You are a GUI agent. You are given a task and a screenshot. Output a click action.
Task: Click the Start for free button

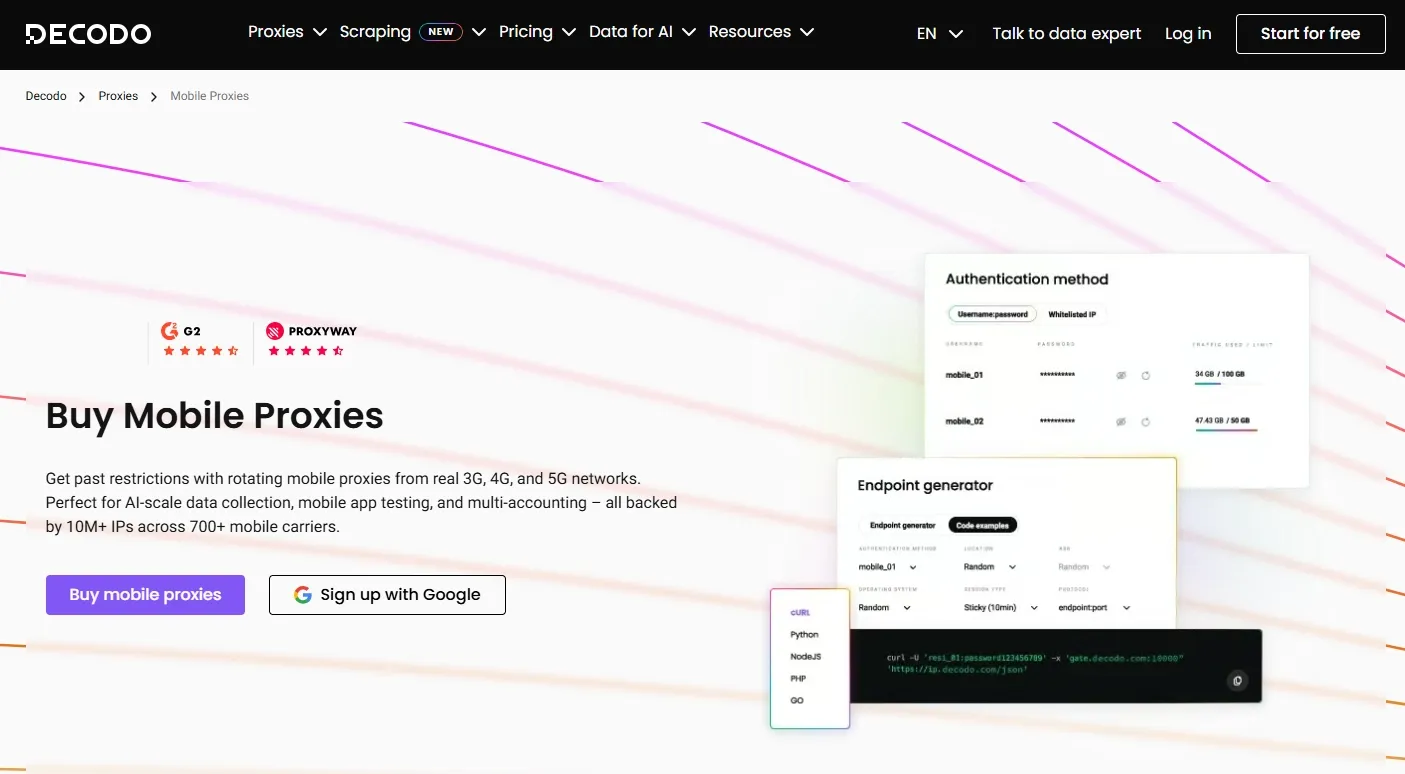coord(1311,34)
